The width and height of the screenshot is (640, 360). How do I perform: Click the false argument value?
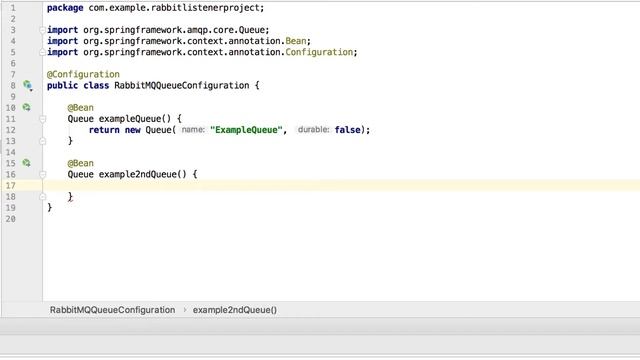tap(347, 130)
